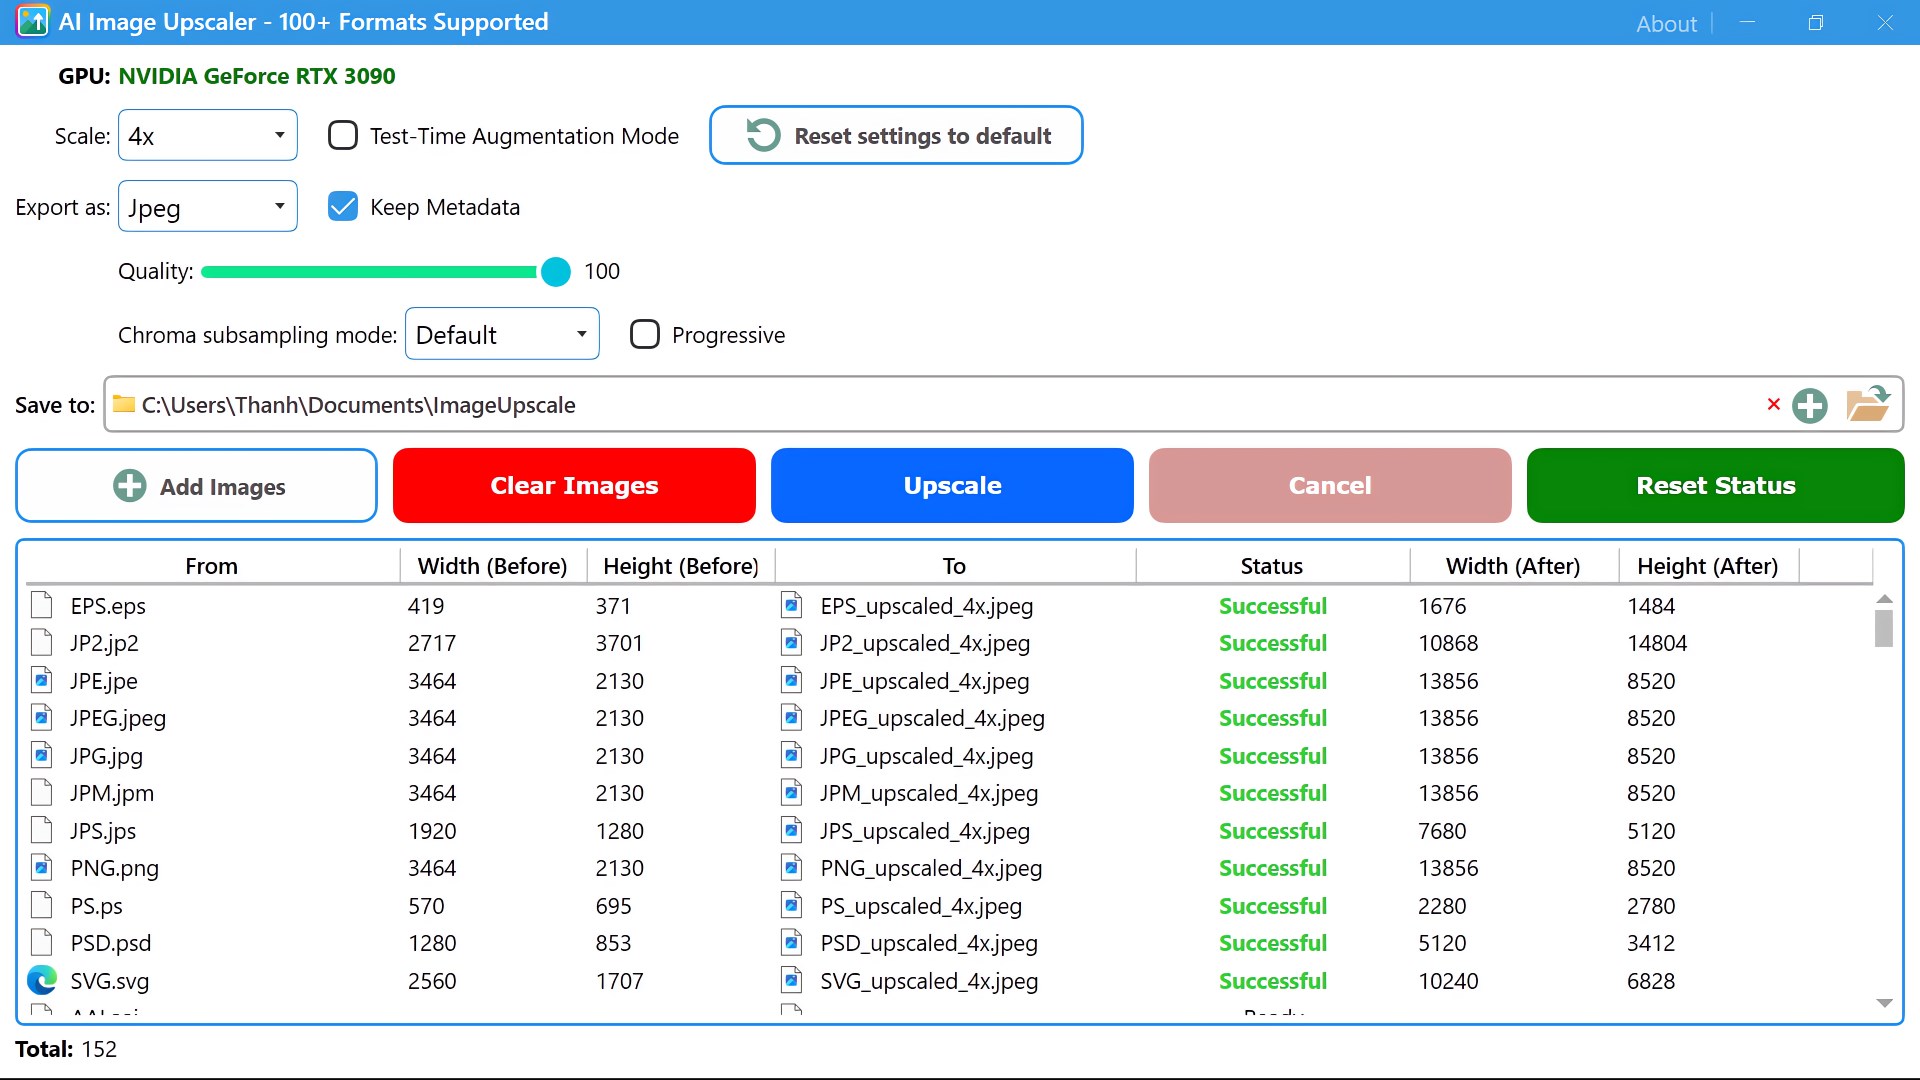
Task: Click the app logo in title bar
Action: tap(33, 21)
